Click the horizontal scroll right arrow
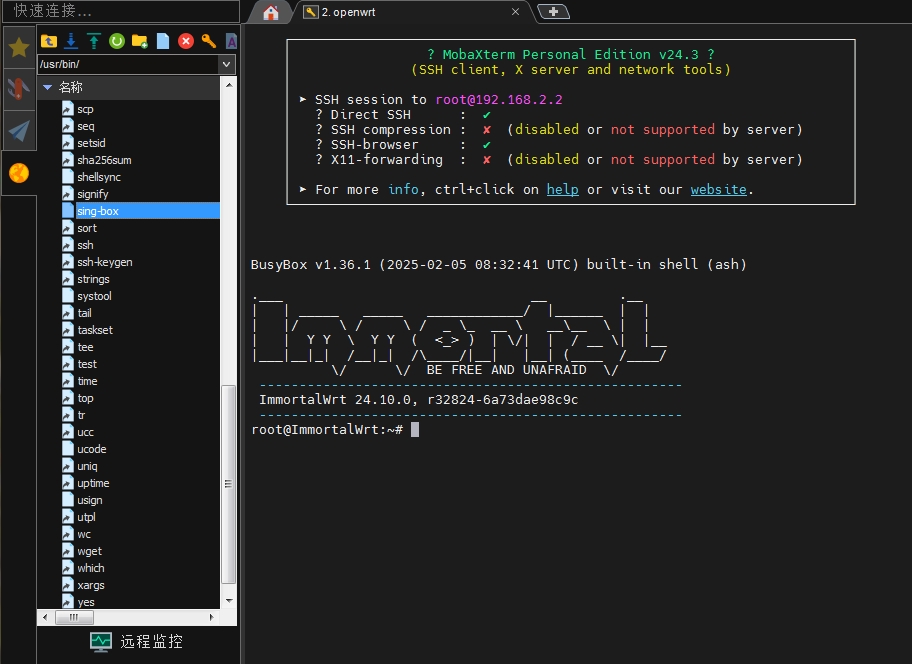This screenshot has height=664, width=912. pos(212,617)
